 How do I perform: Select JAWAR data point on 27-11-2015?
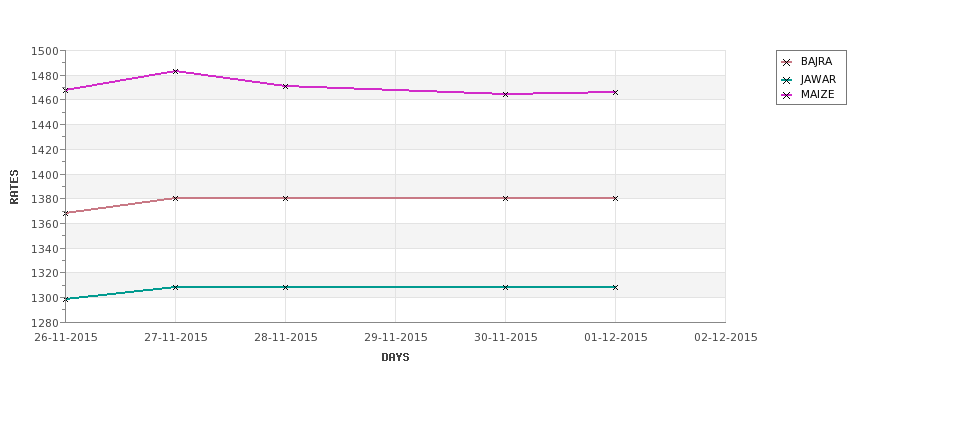pos(175,287)
